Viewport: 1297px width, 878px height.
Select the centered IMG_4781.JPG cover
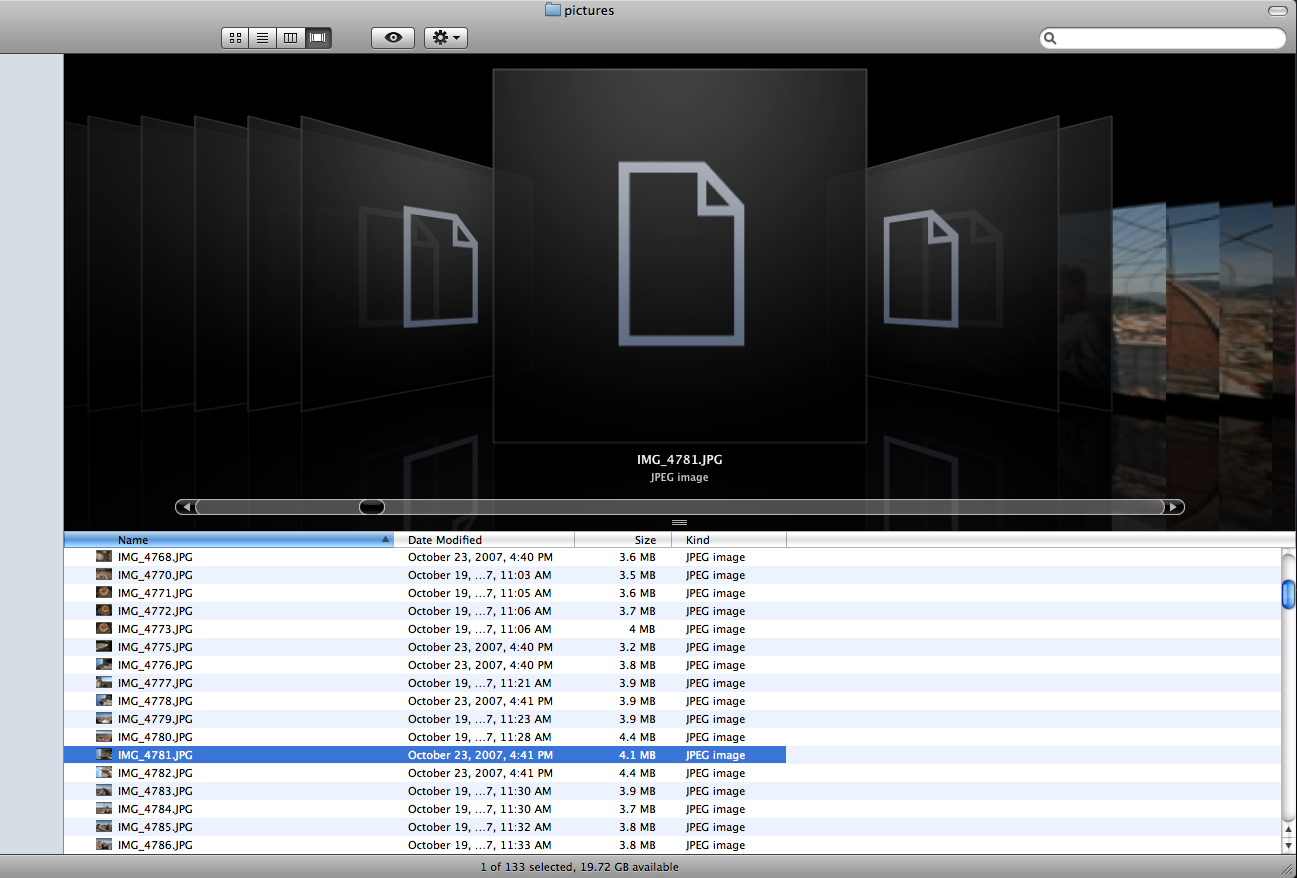[x=680, y=256]
